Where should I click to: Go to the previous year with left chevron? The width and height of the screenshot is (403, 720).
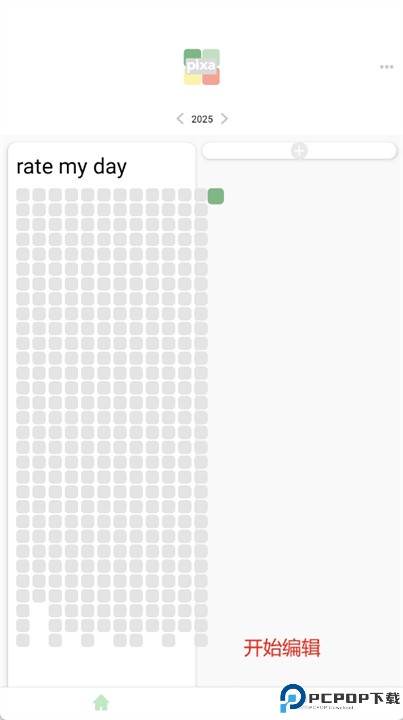[x=180, y=119]
